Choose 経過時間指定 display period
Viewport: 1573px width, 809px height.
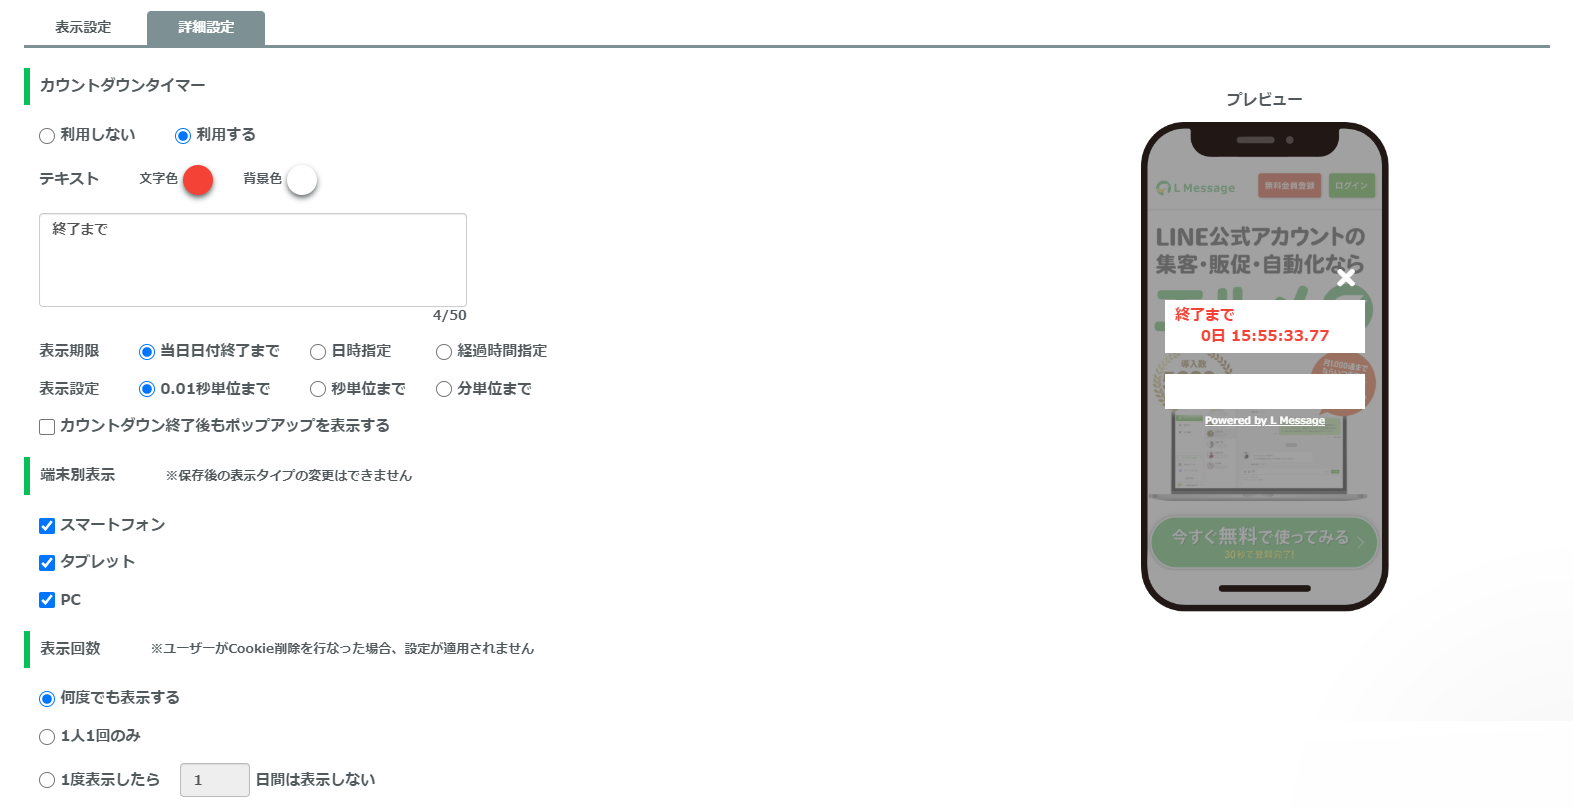[444, 352]
